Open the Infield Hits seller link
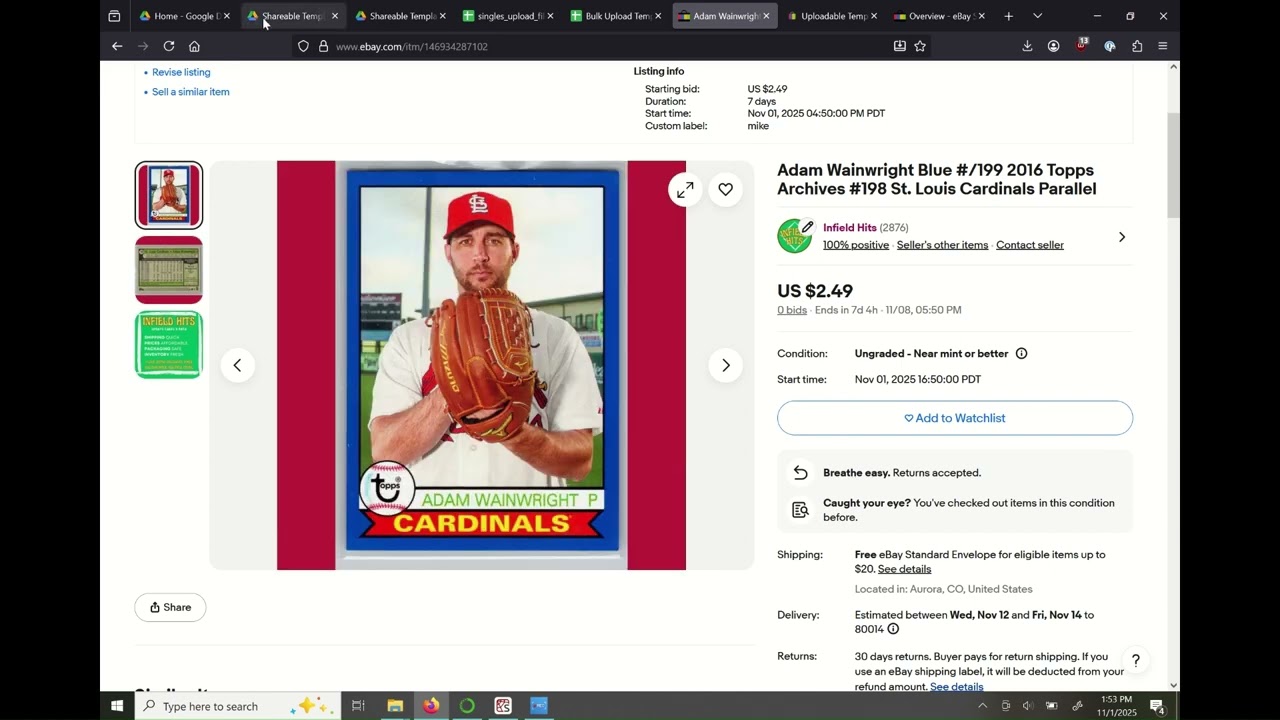The image size is (1280, 720). [x=850, y=228]
